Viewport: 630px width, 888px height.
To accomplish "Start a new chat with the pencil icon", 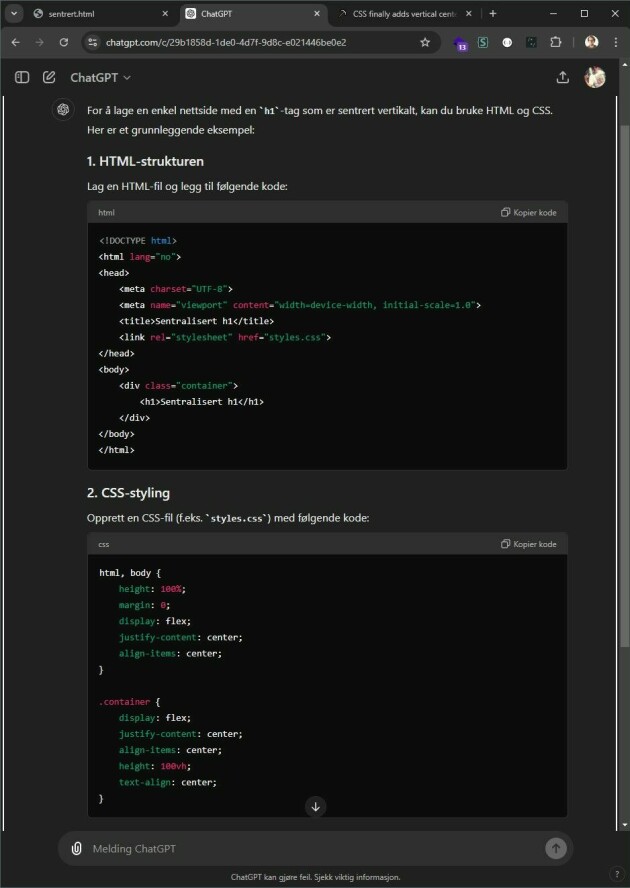I will pos(49,78).
